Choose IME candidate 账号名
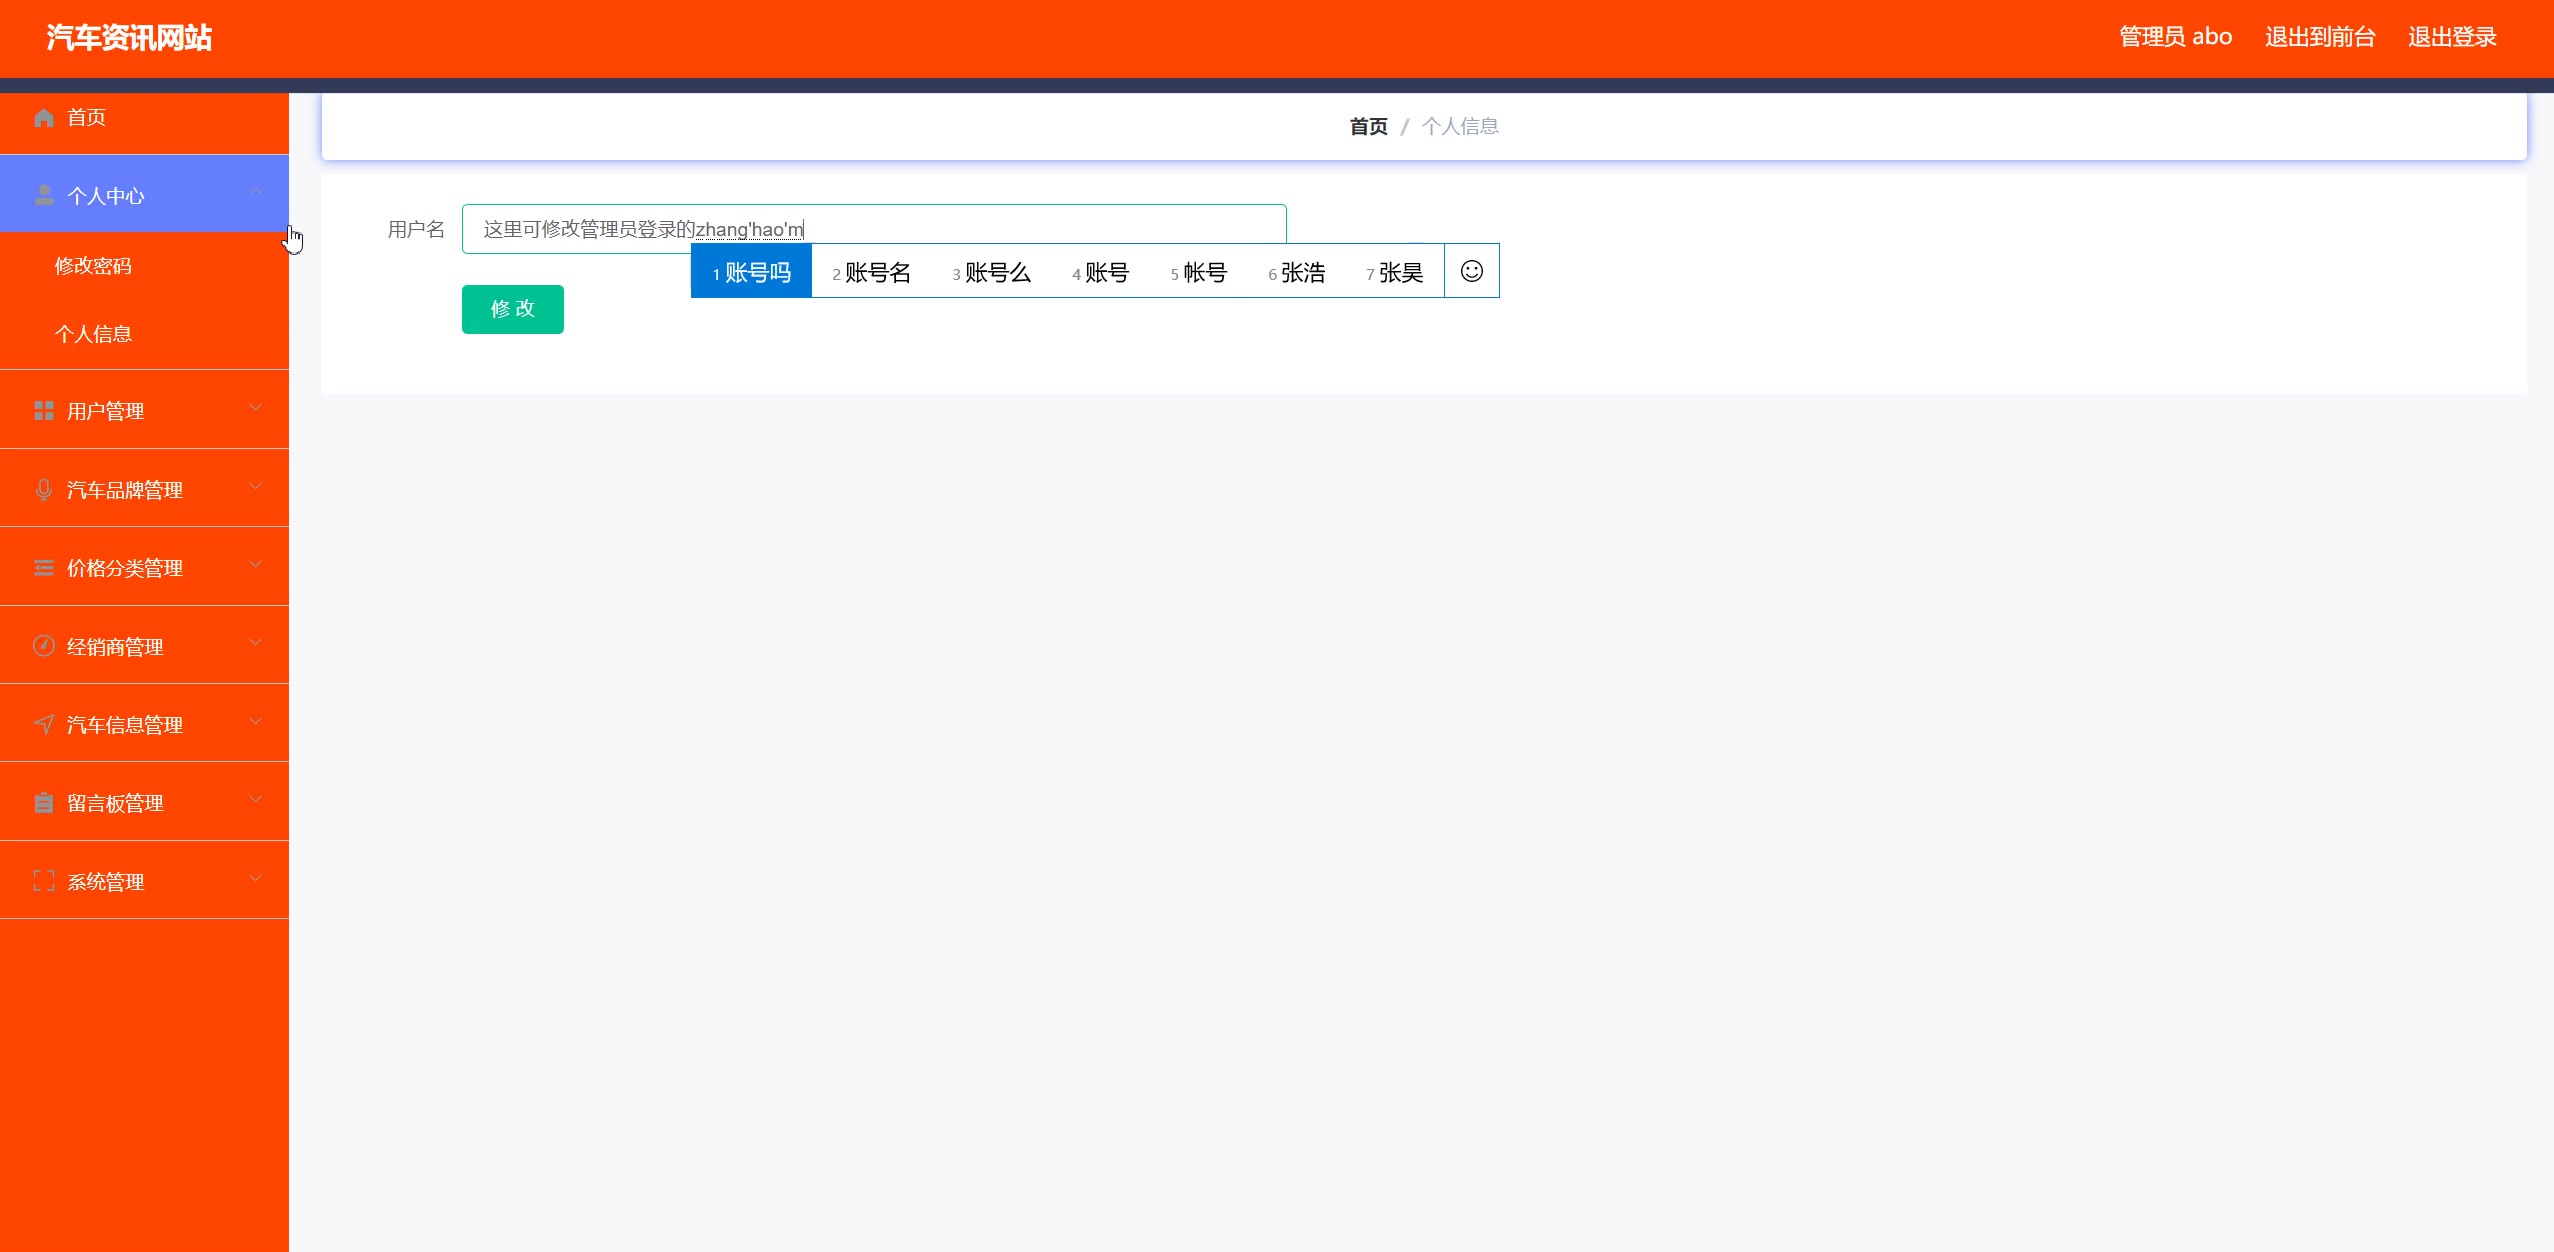Screen dimensions: 2554x1252 [871, 272]
